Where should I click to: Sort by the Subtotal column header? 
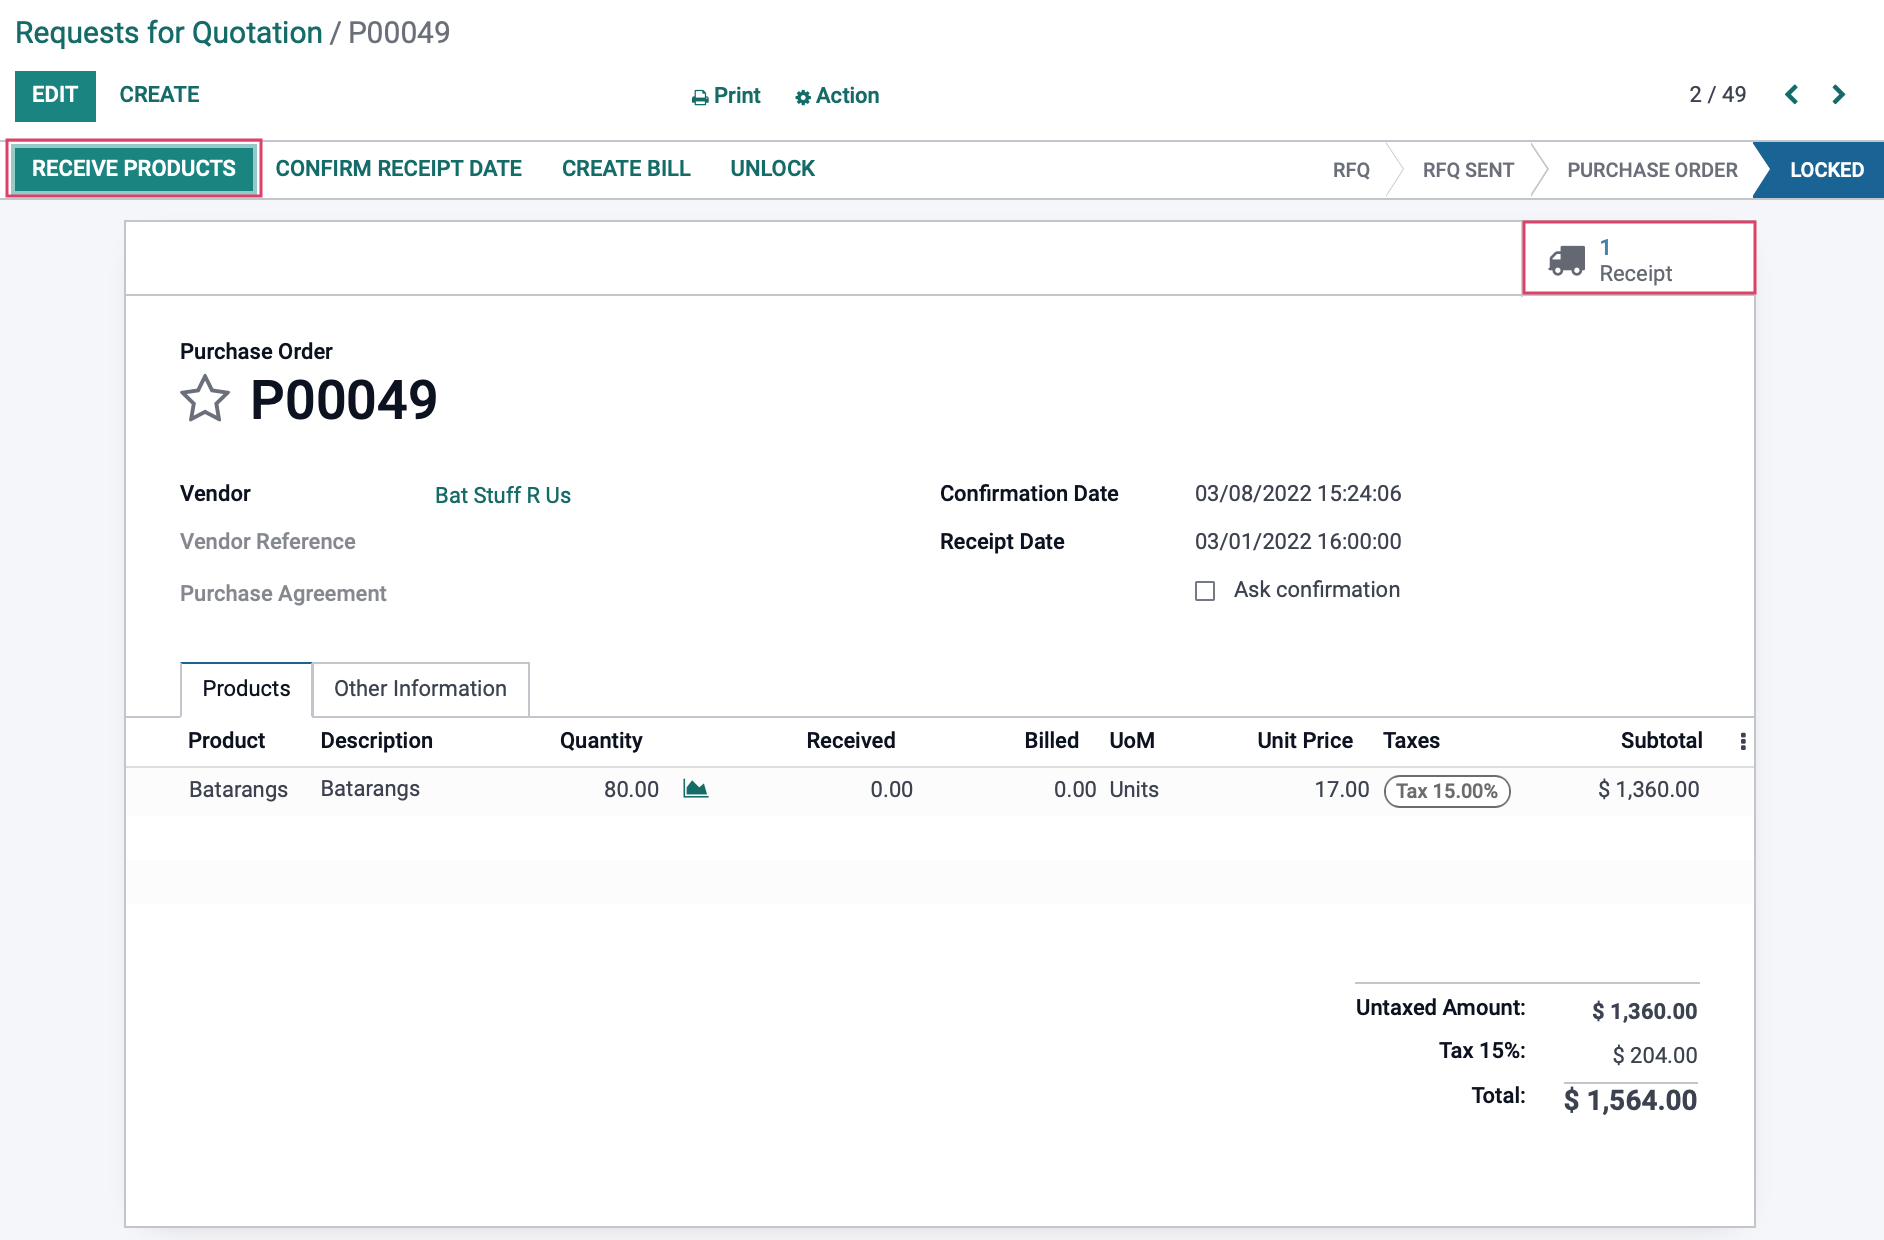1661,741
